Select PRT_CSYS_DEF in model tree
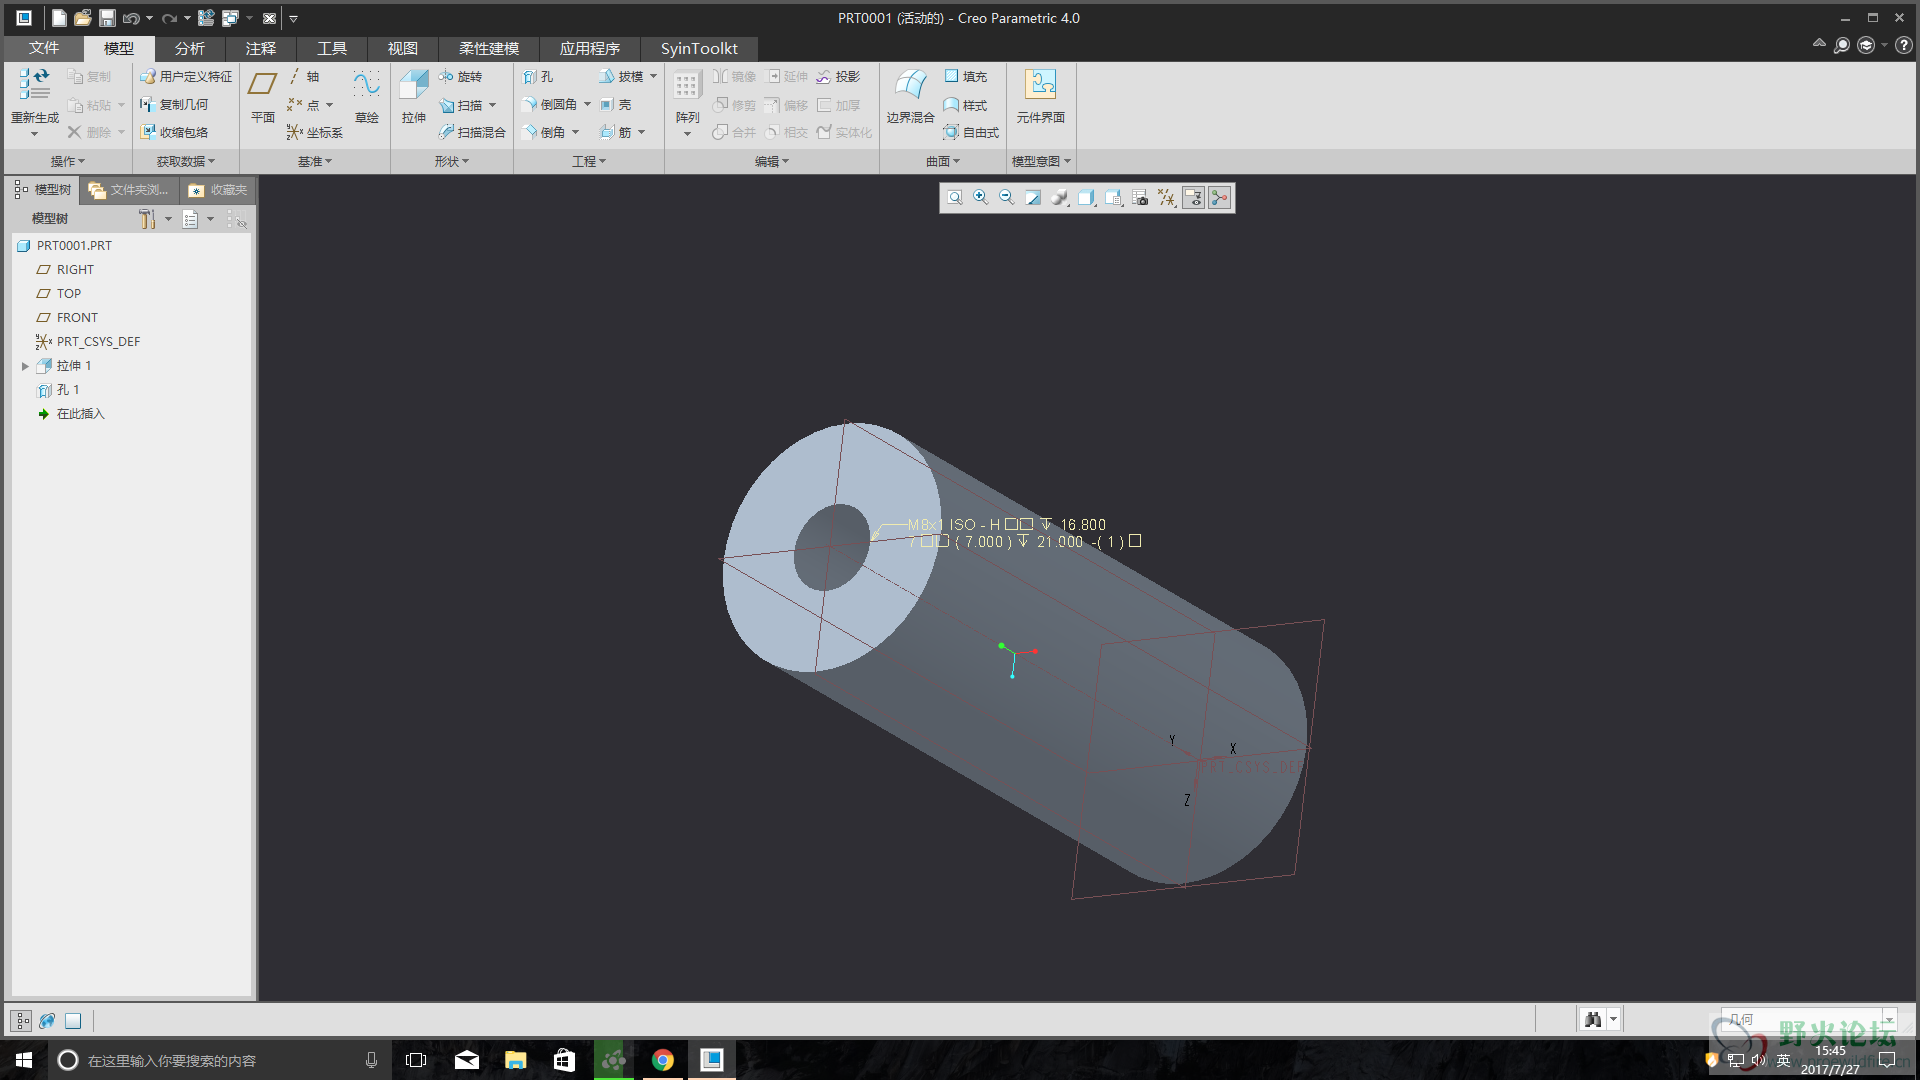The height and width of the screenshot is (1080, 1920). pyautogui.click(x=88, y=342)
